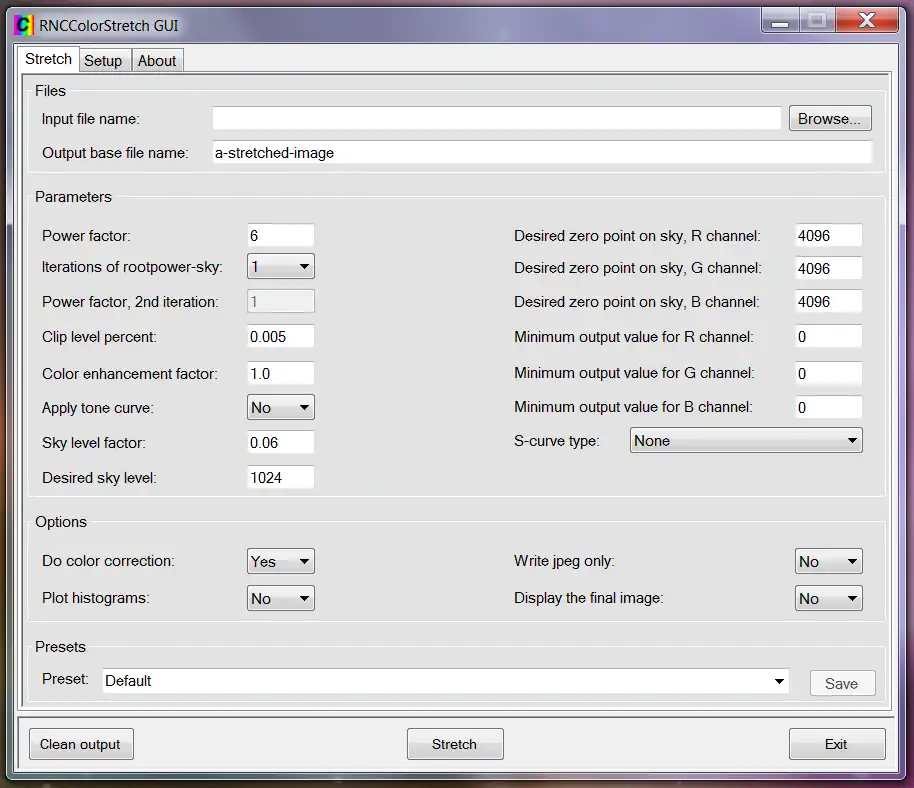Open Display the final image dropdown

coord(828,598)
